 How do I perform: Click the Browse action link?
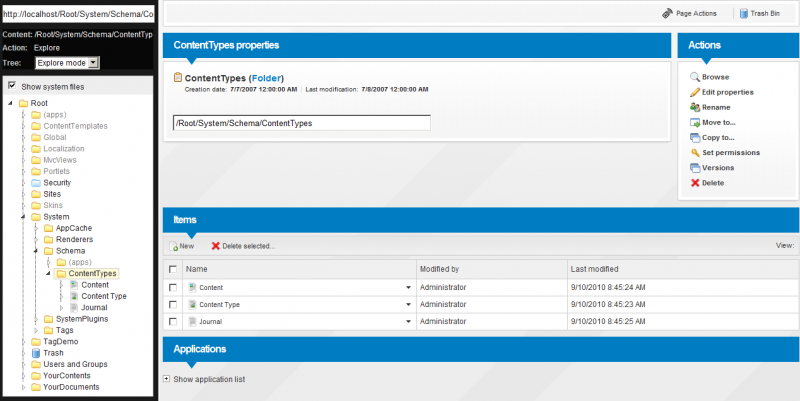tap(715, 77)
